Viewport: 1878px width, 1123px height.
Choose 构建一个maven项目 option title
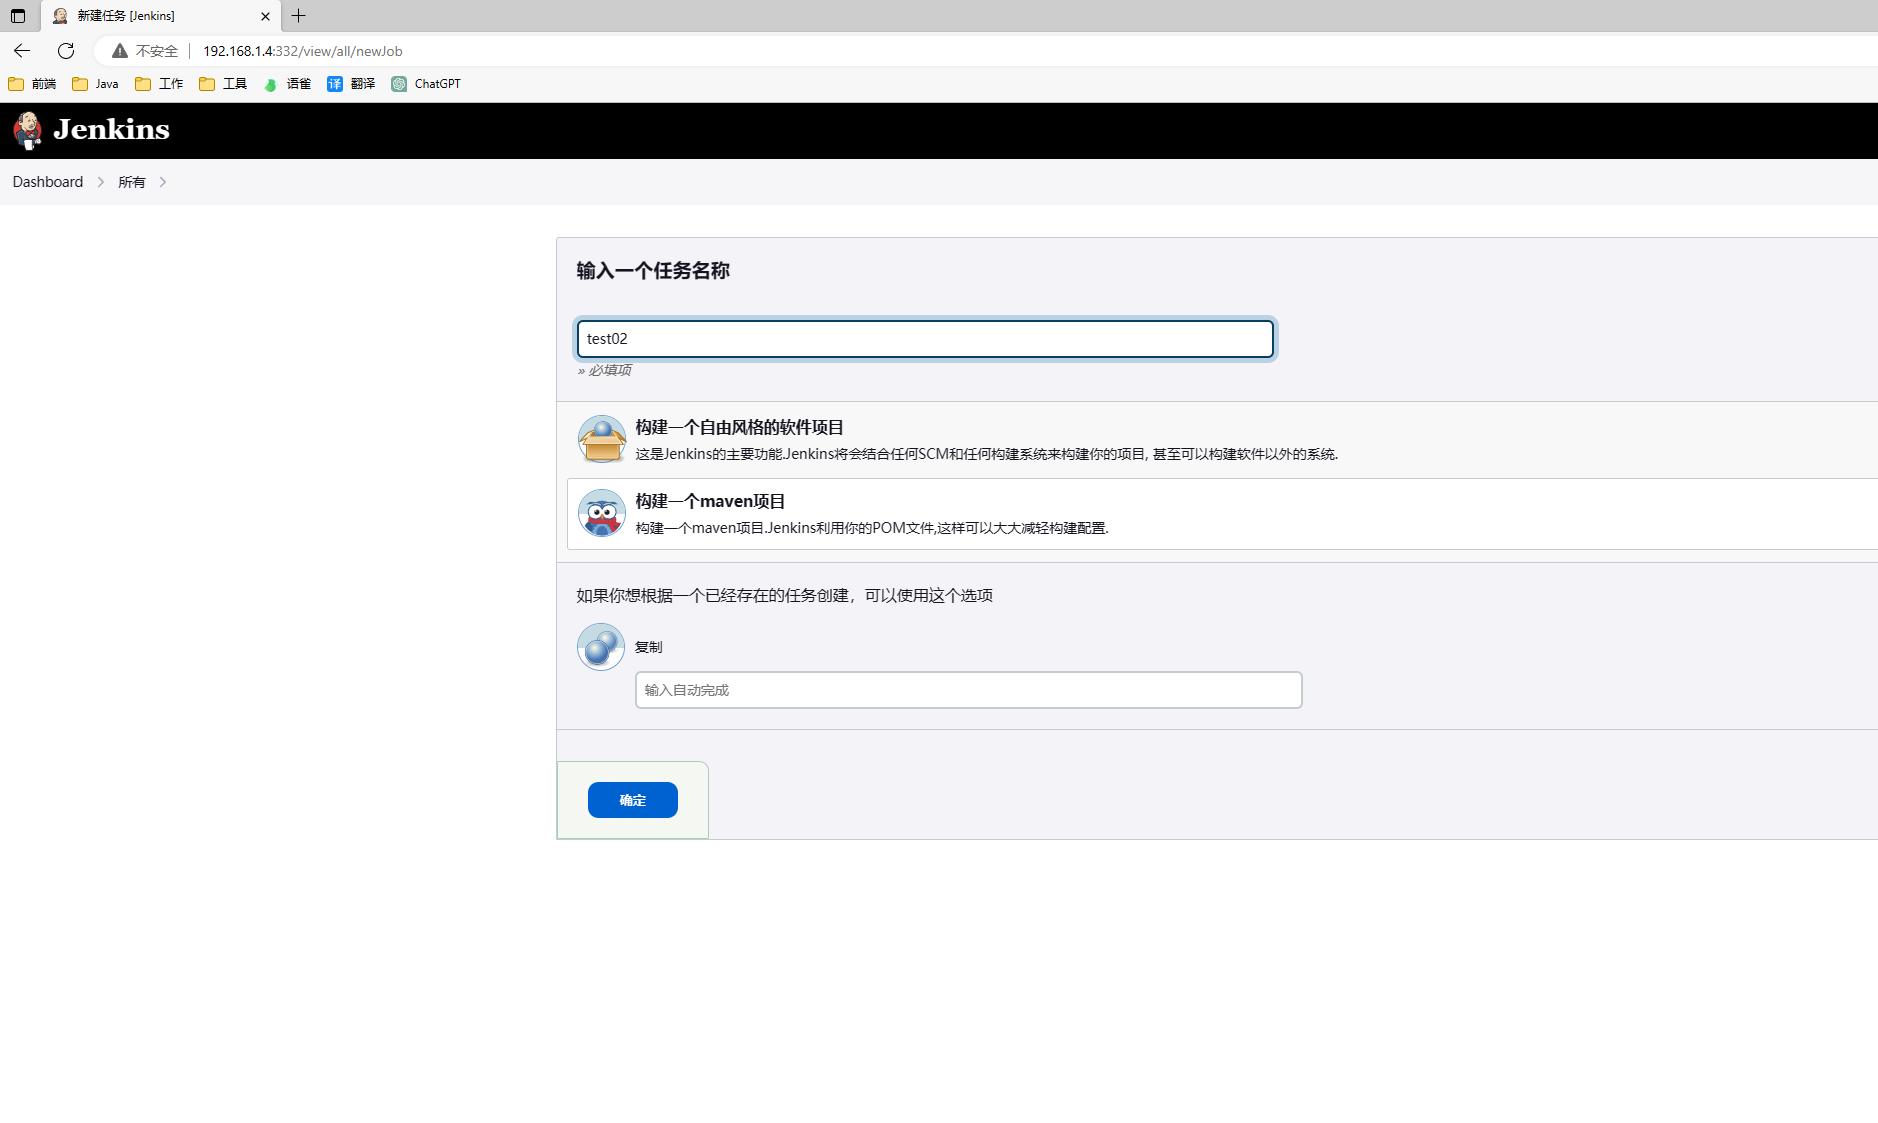710,501
